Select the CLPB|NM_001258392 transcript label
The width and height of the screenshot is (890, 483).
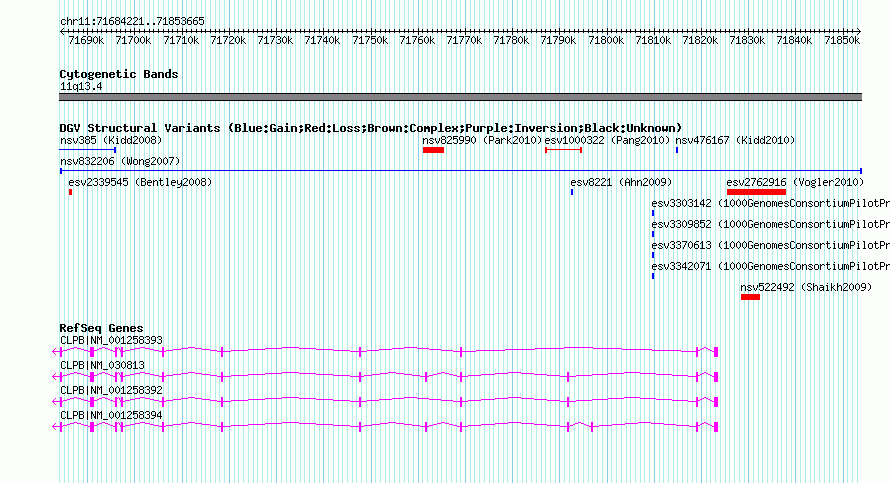(111, 390)
